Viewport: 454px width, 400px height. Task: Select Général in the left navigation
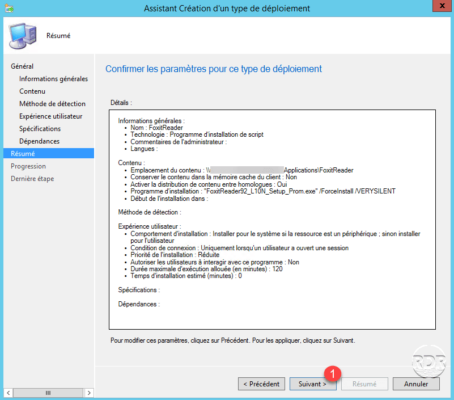pos(22,66)
